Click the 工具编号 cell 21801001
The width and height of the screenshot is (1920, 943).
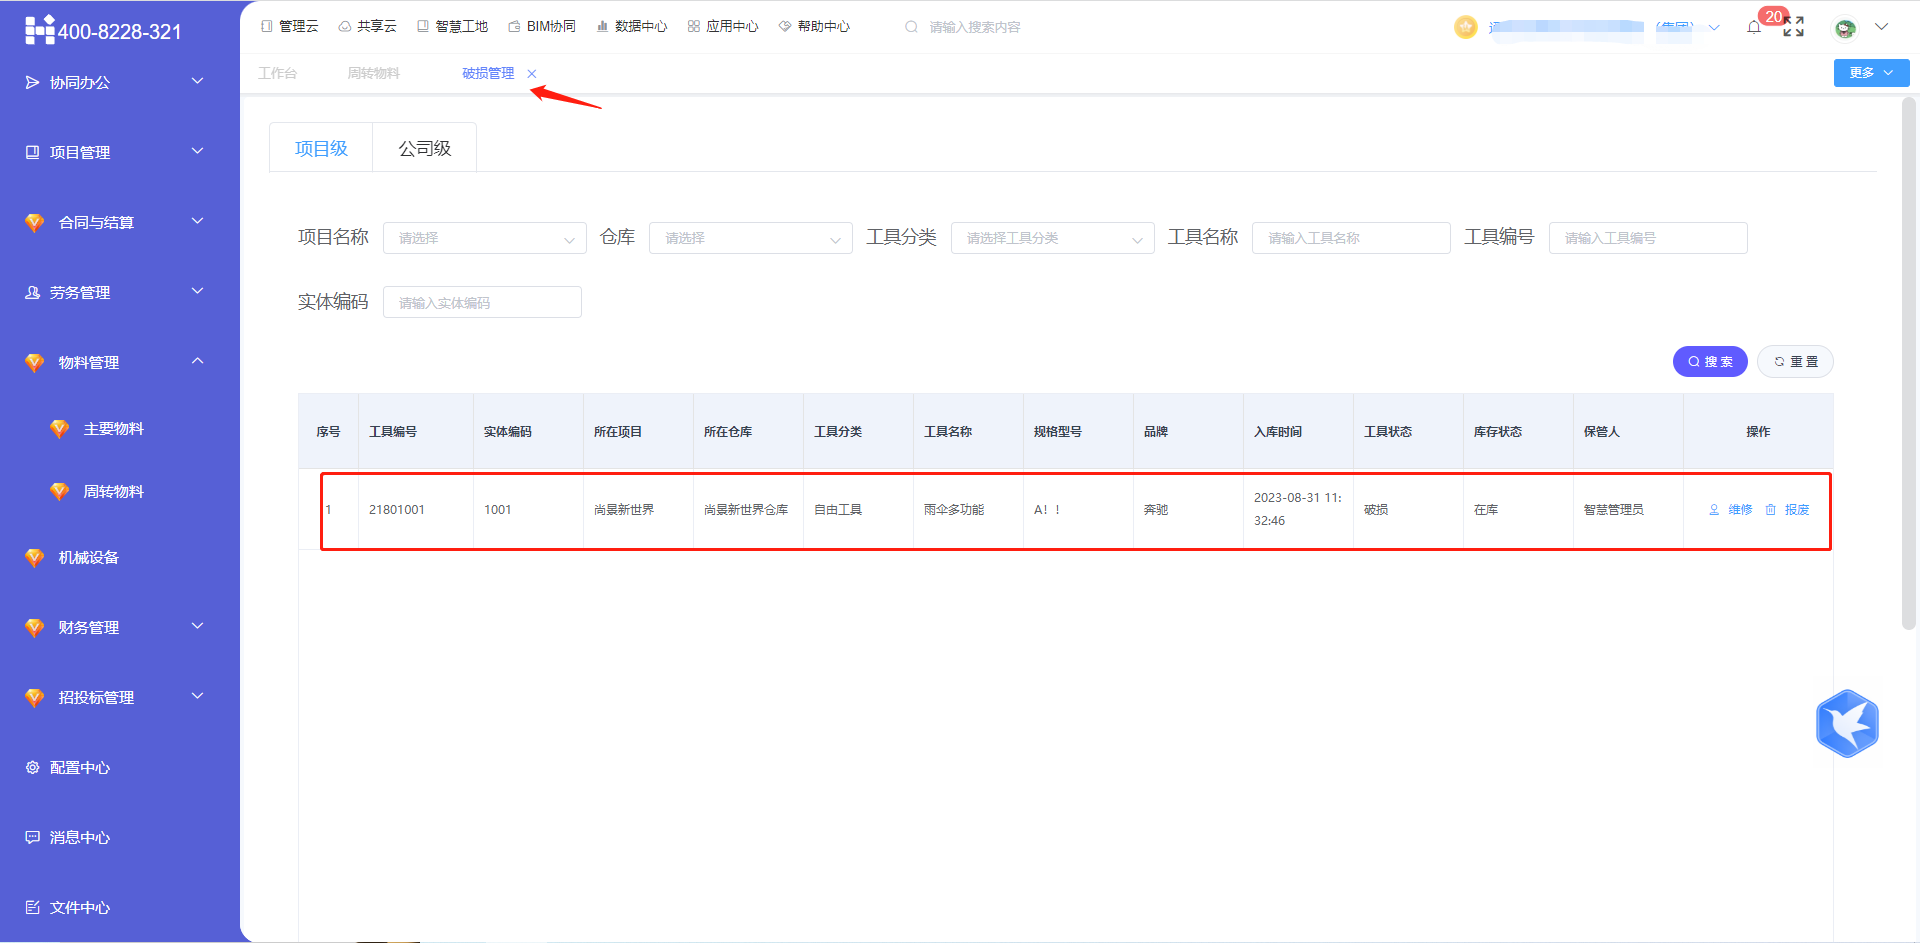397,510
